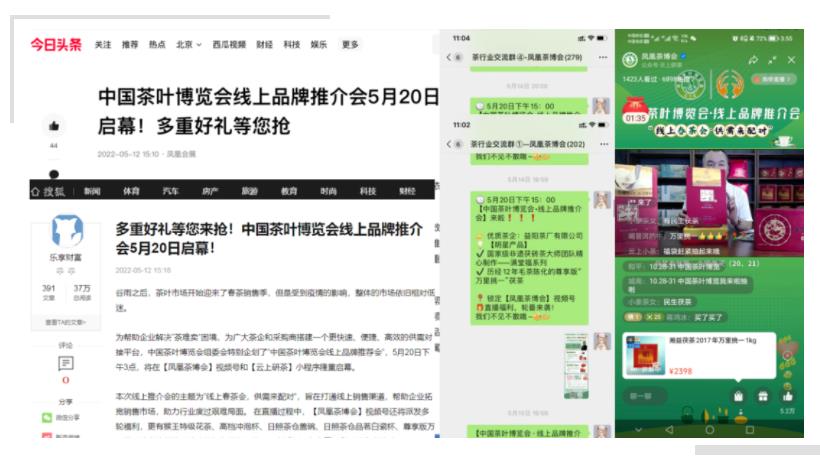Screen dimensions: 820x466
Task: Open 旅游 in Sohu navigation bar
Action: [249, 191]
